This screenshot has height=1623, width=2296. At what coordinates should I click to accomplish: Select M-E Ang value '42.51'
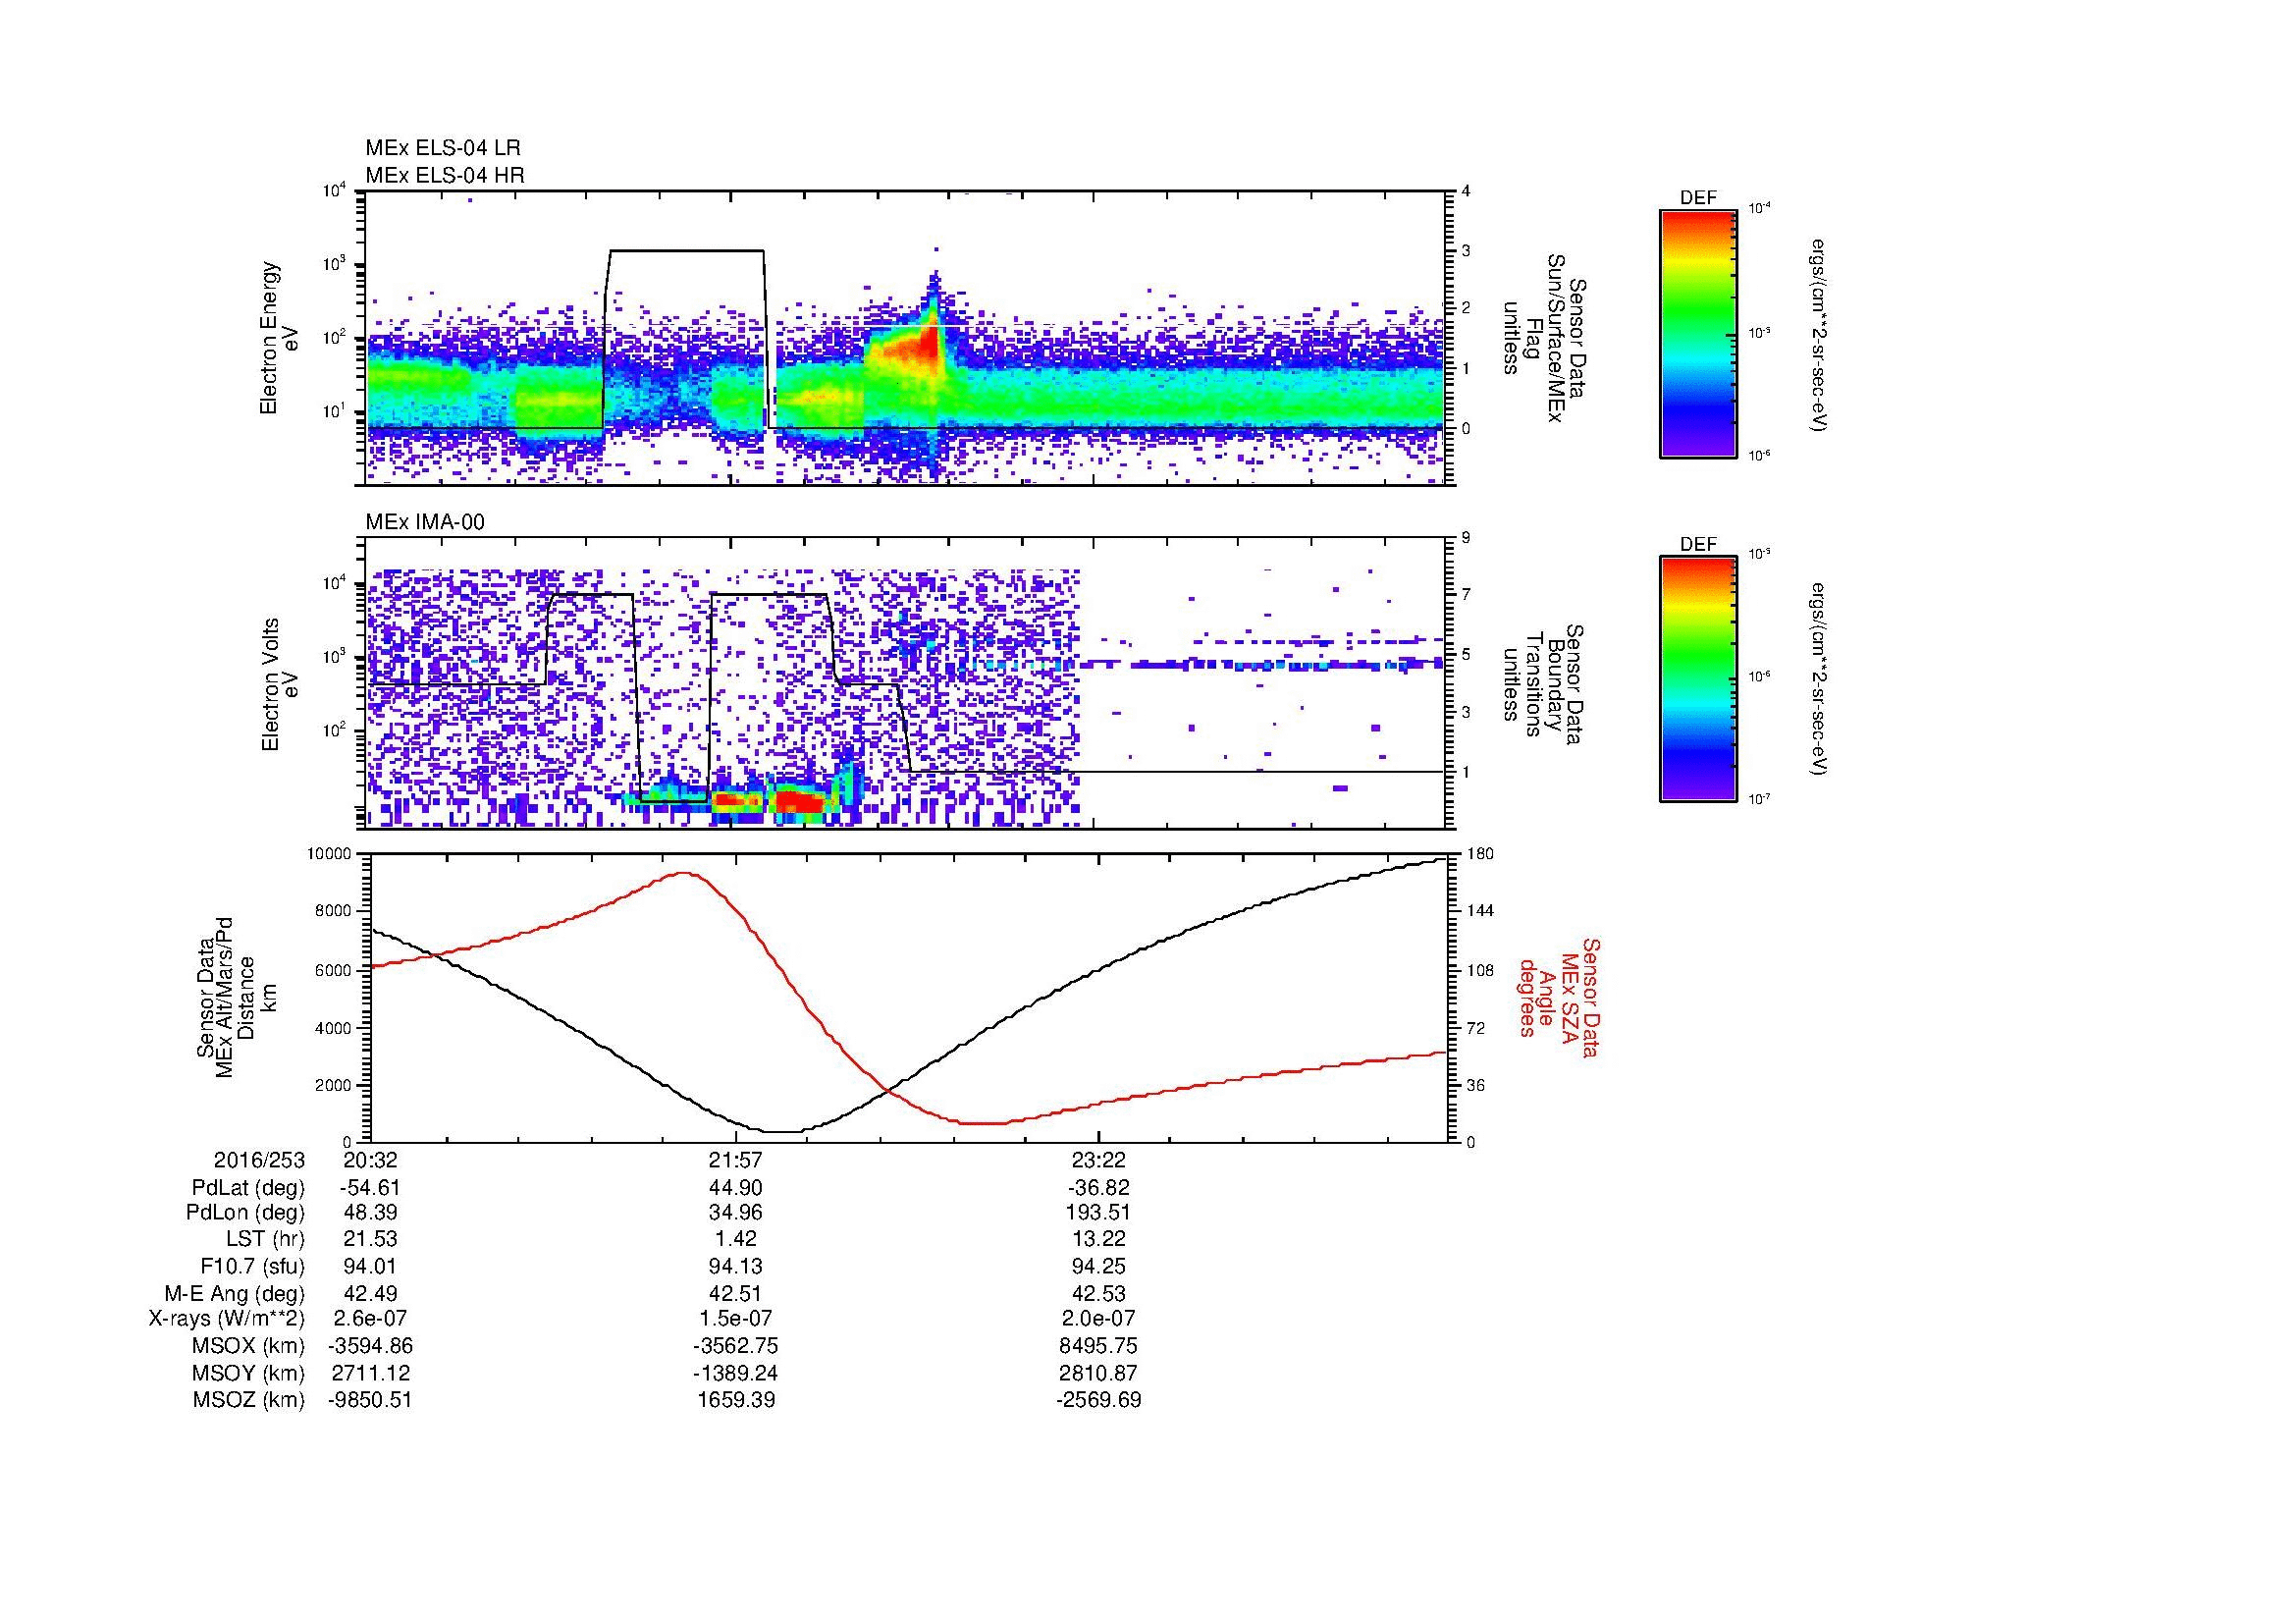736,1294
